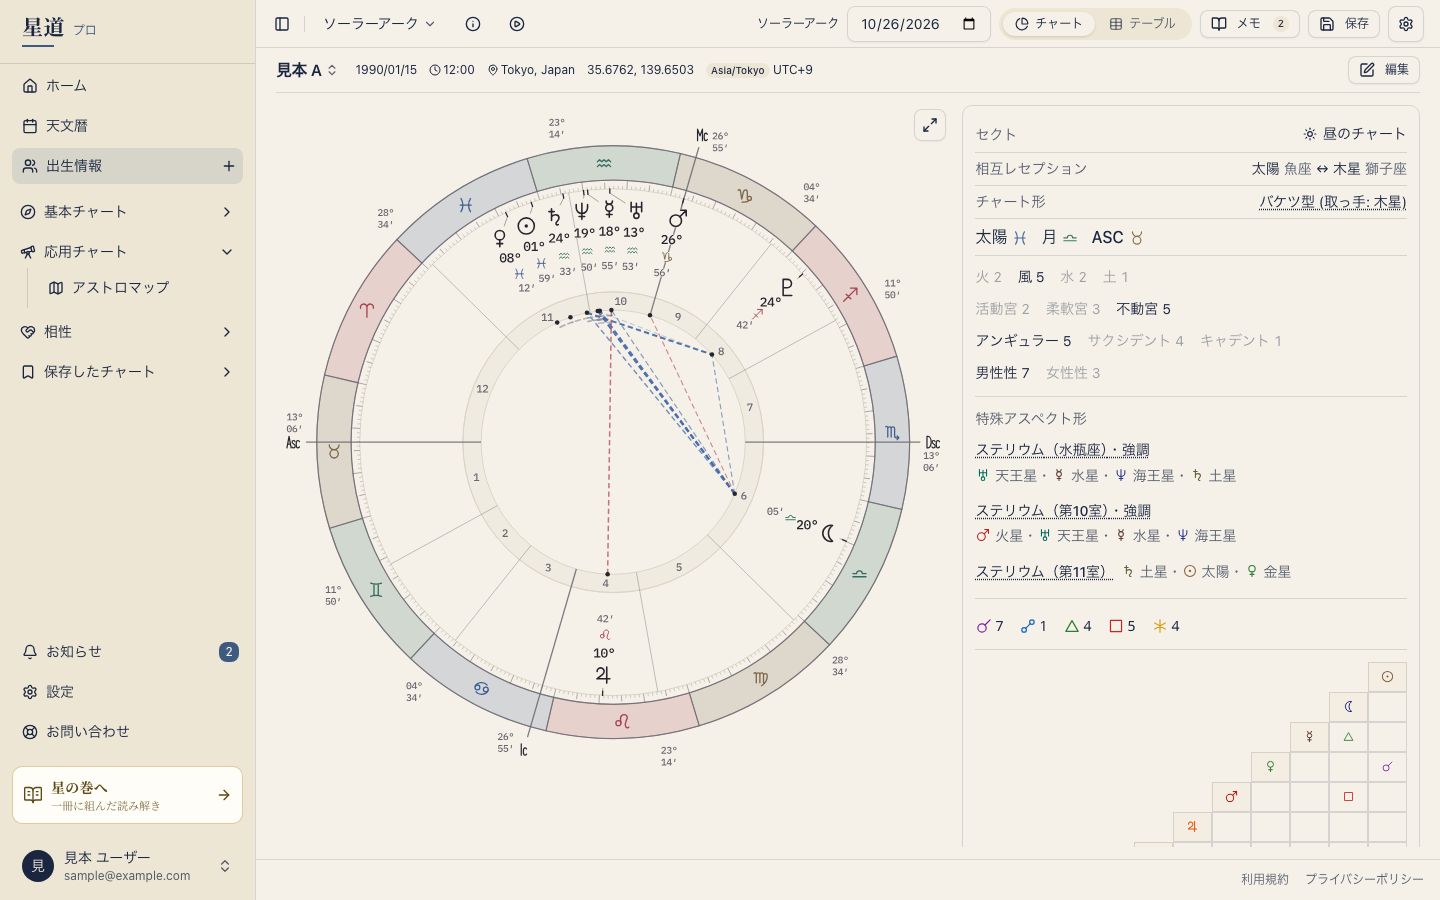Expand the 保存したチャート menu
The image size is (1440, 900).
click(127, 372)
